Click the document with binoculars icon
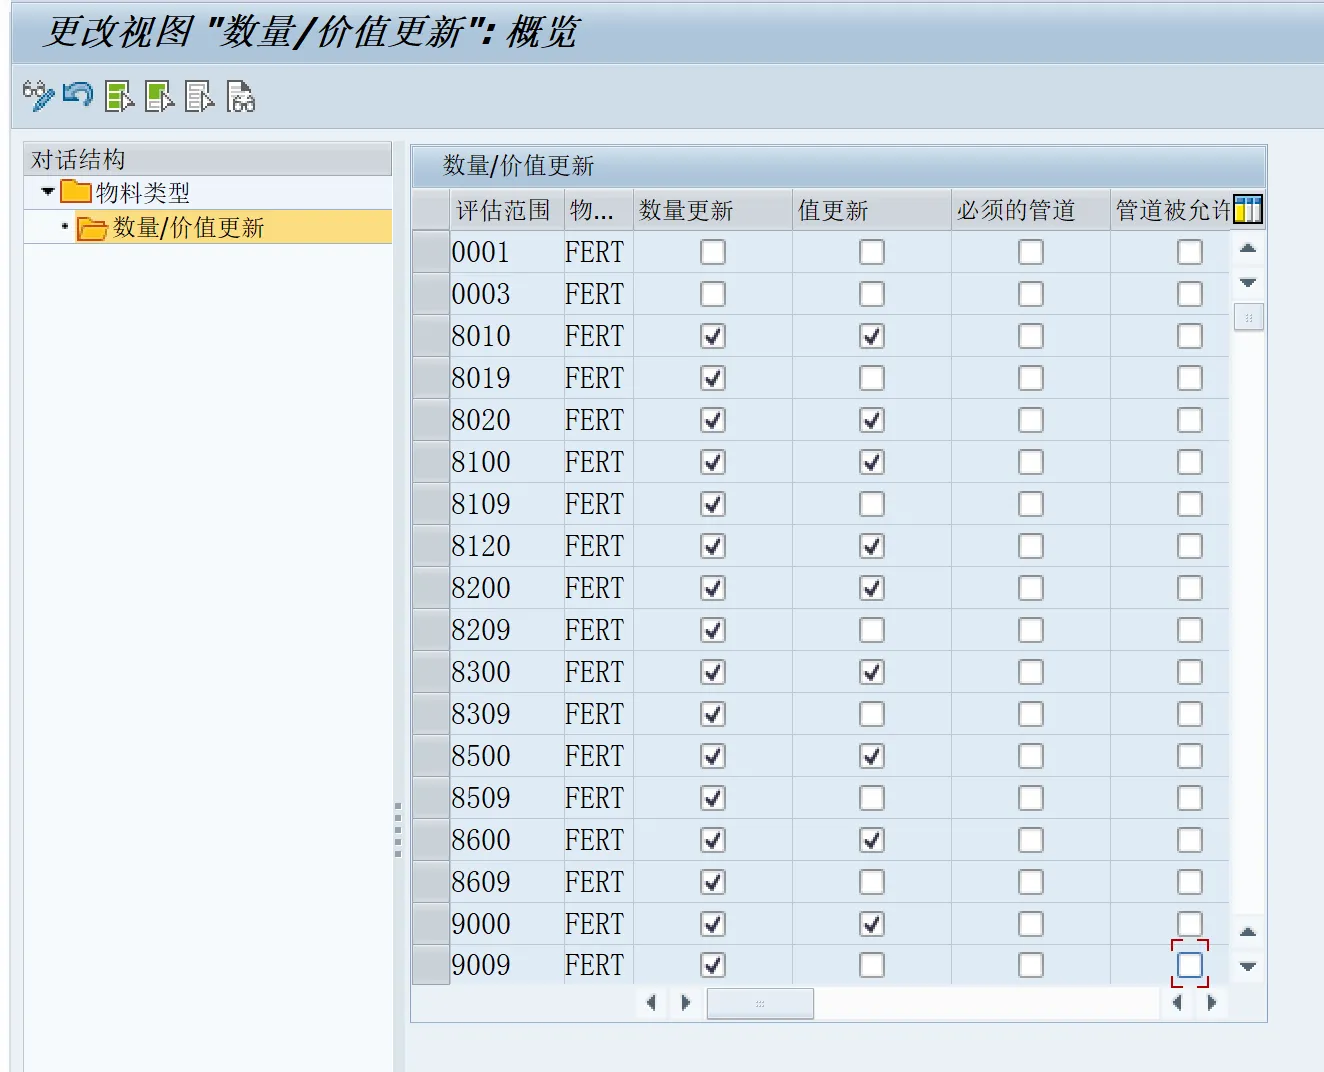This screenshot has width=1324, height=1072. (241, 96)
